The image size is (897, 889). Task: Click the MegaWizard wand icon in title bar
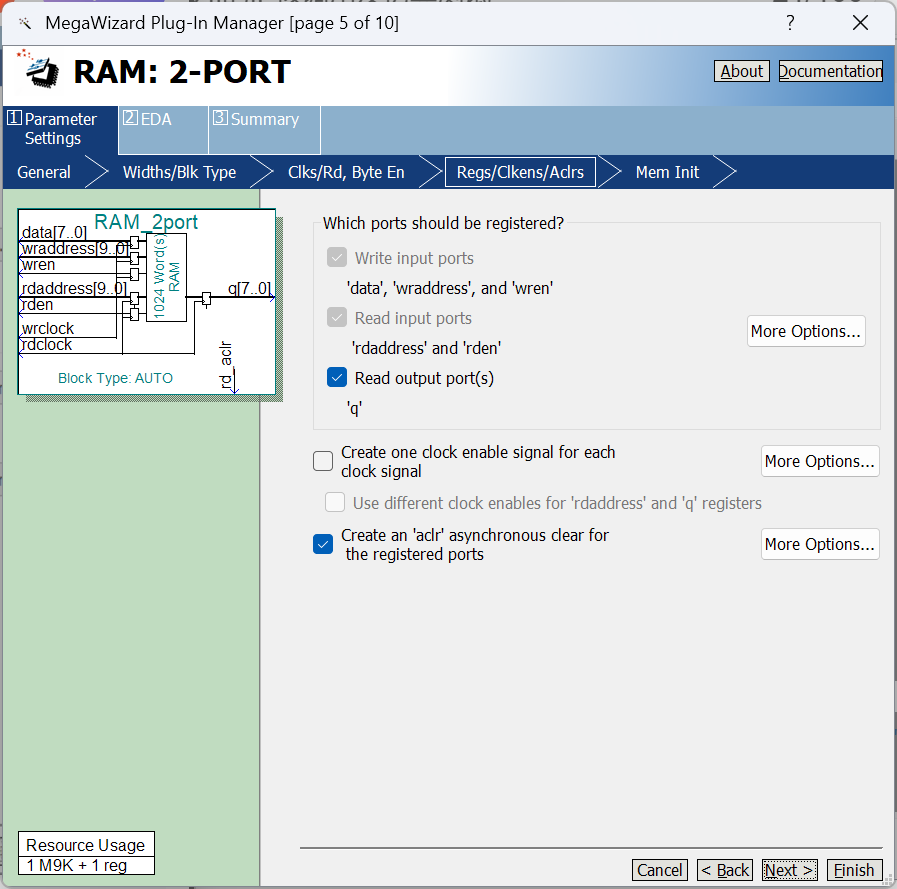click(x=25, y=23)
